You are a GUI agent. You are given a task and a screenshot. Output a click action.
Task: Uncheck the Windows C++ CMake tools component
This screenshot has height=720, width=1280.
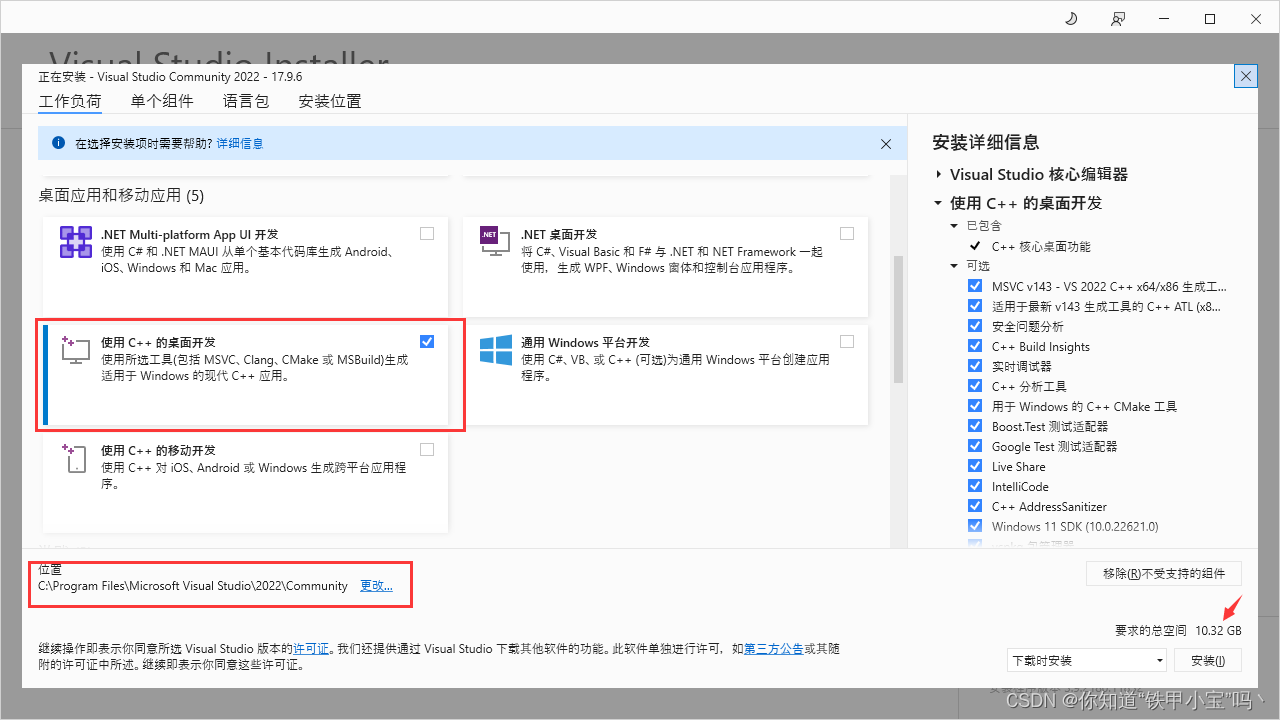[975, 406]
